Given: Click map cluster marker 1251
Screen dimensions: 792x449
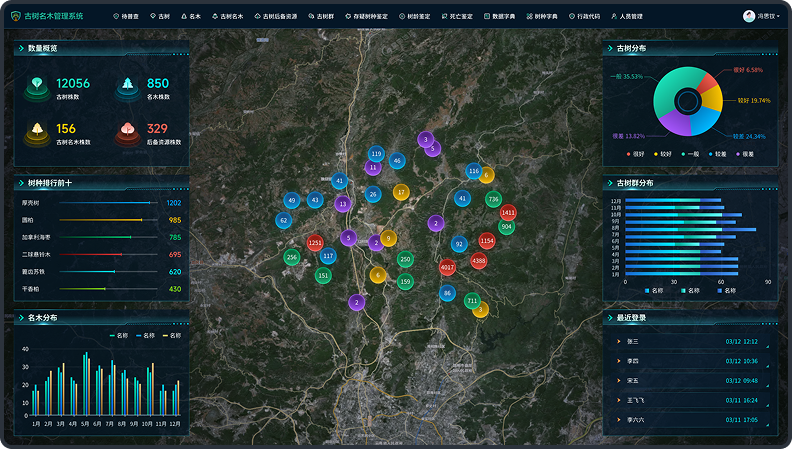Looking at the screenshot, I should [316, 243].
